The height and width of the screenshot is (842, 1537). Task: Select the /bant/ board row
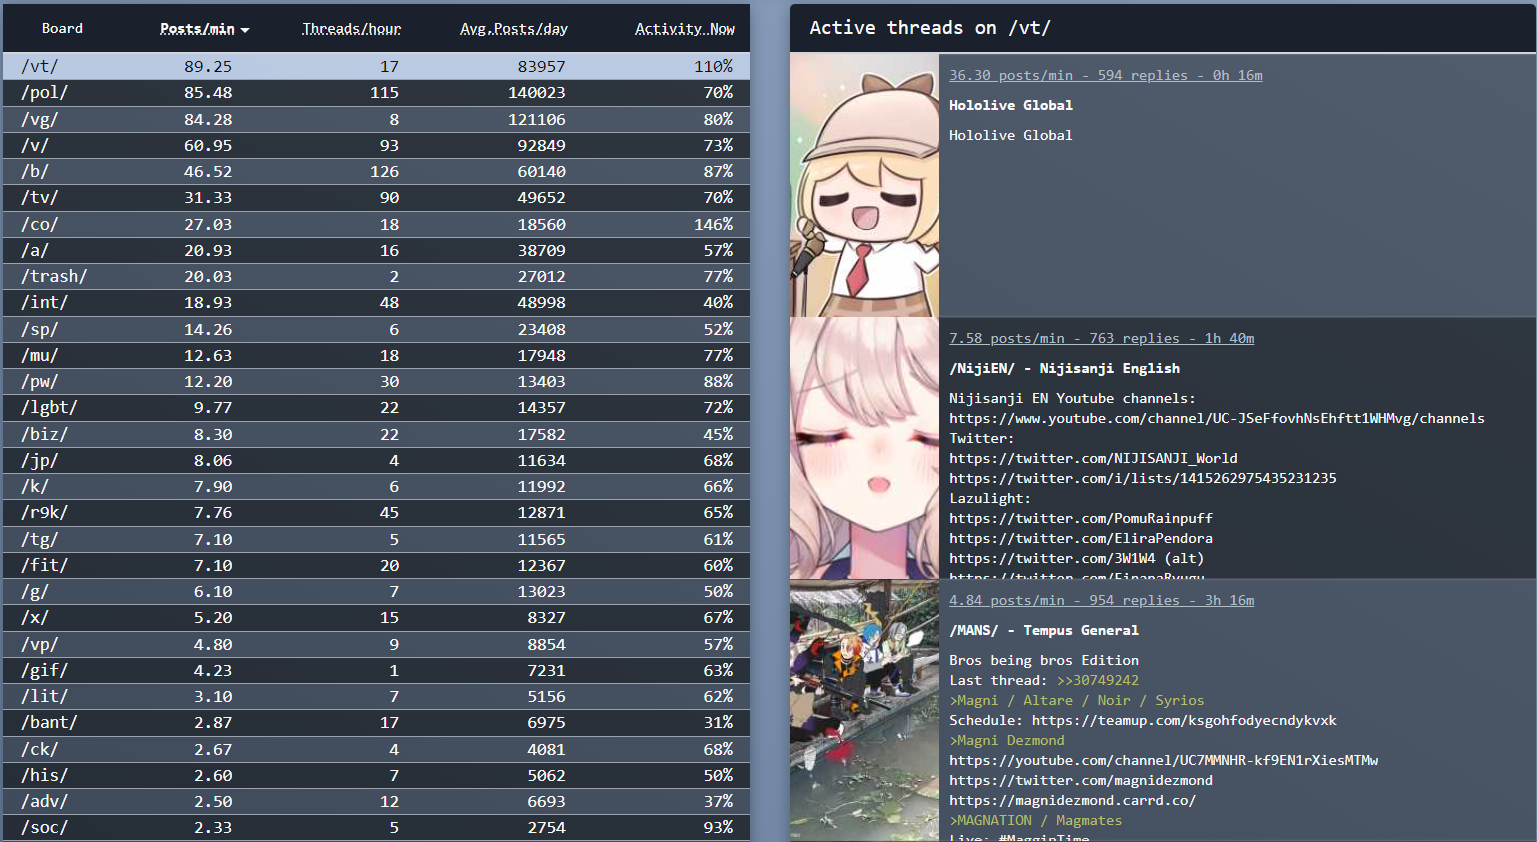[x=376, y=722]
